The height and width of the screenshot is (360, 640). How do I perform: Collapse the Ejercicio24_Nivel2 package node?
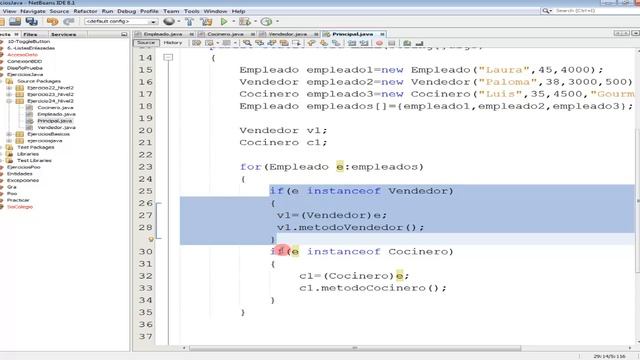point(9,101)
